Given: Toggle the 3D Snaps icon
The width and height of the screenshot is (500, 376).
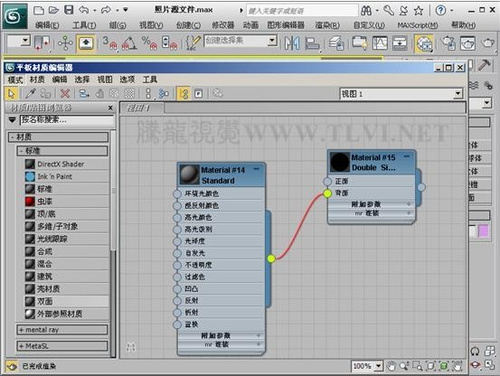Looking at the screenshot, I should click(110, 43).
